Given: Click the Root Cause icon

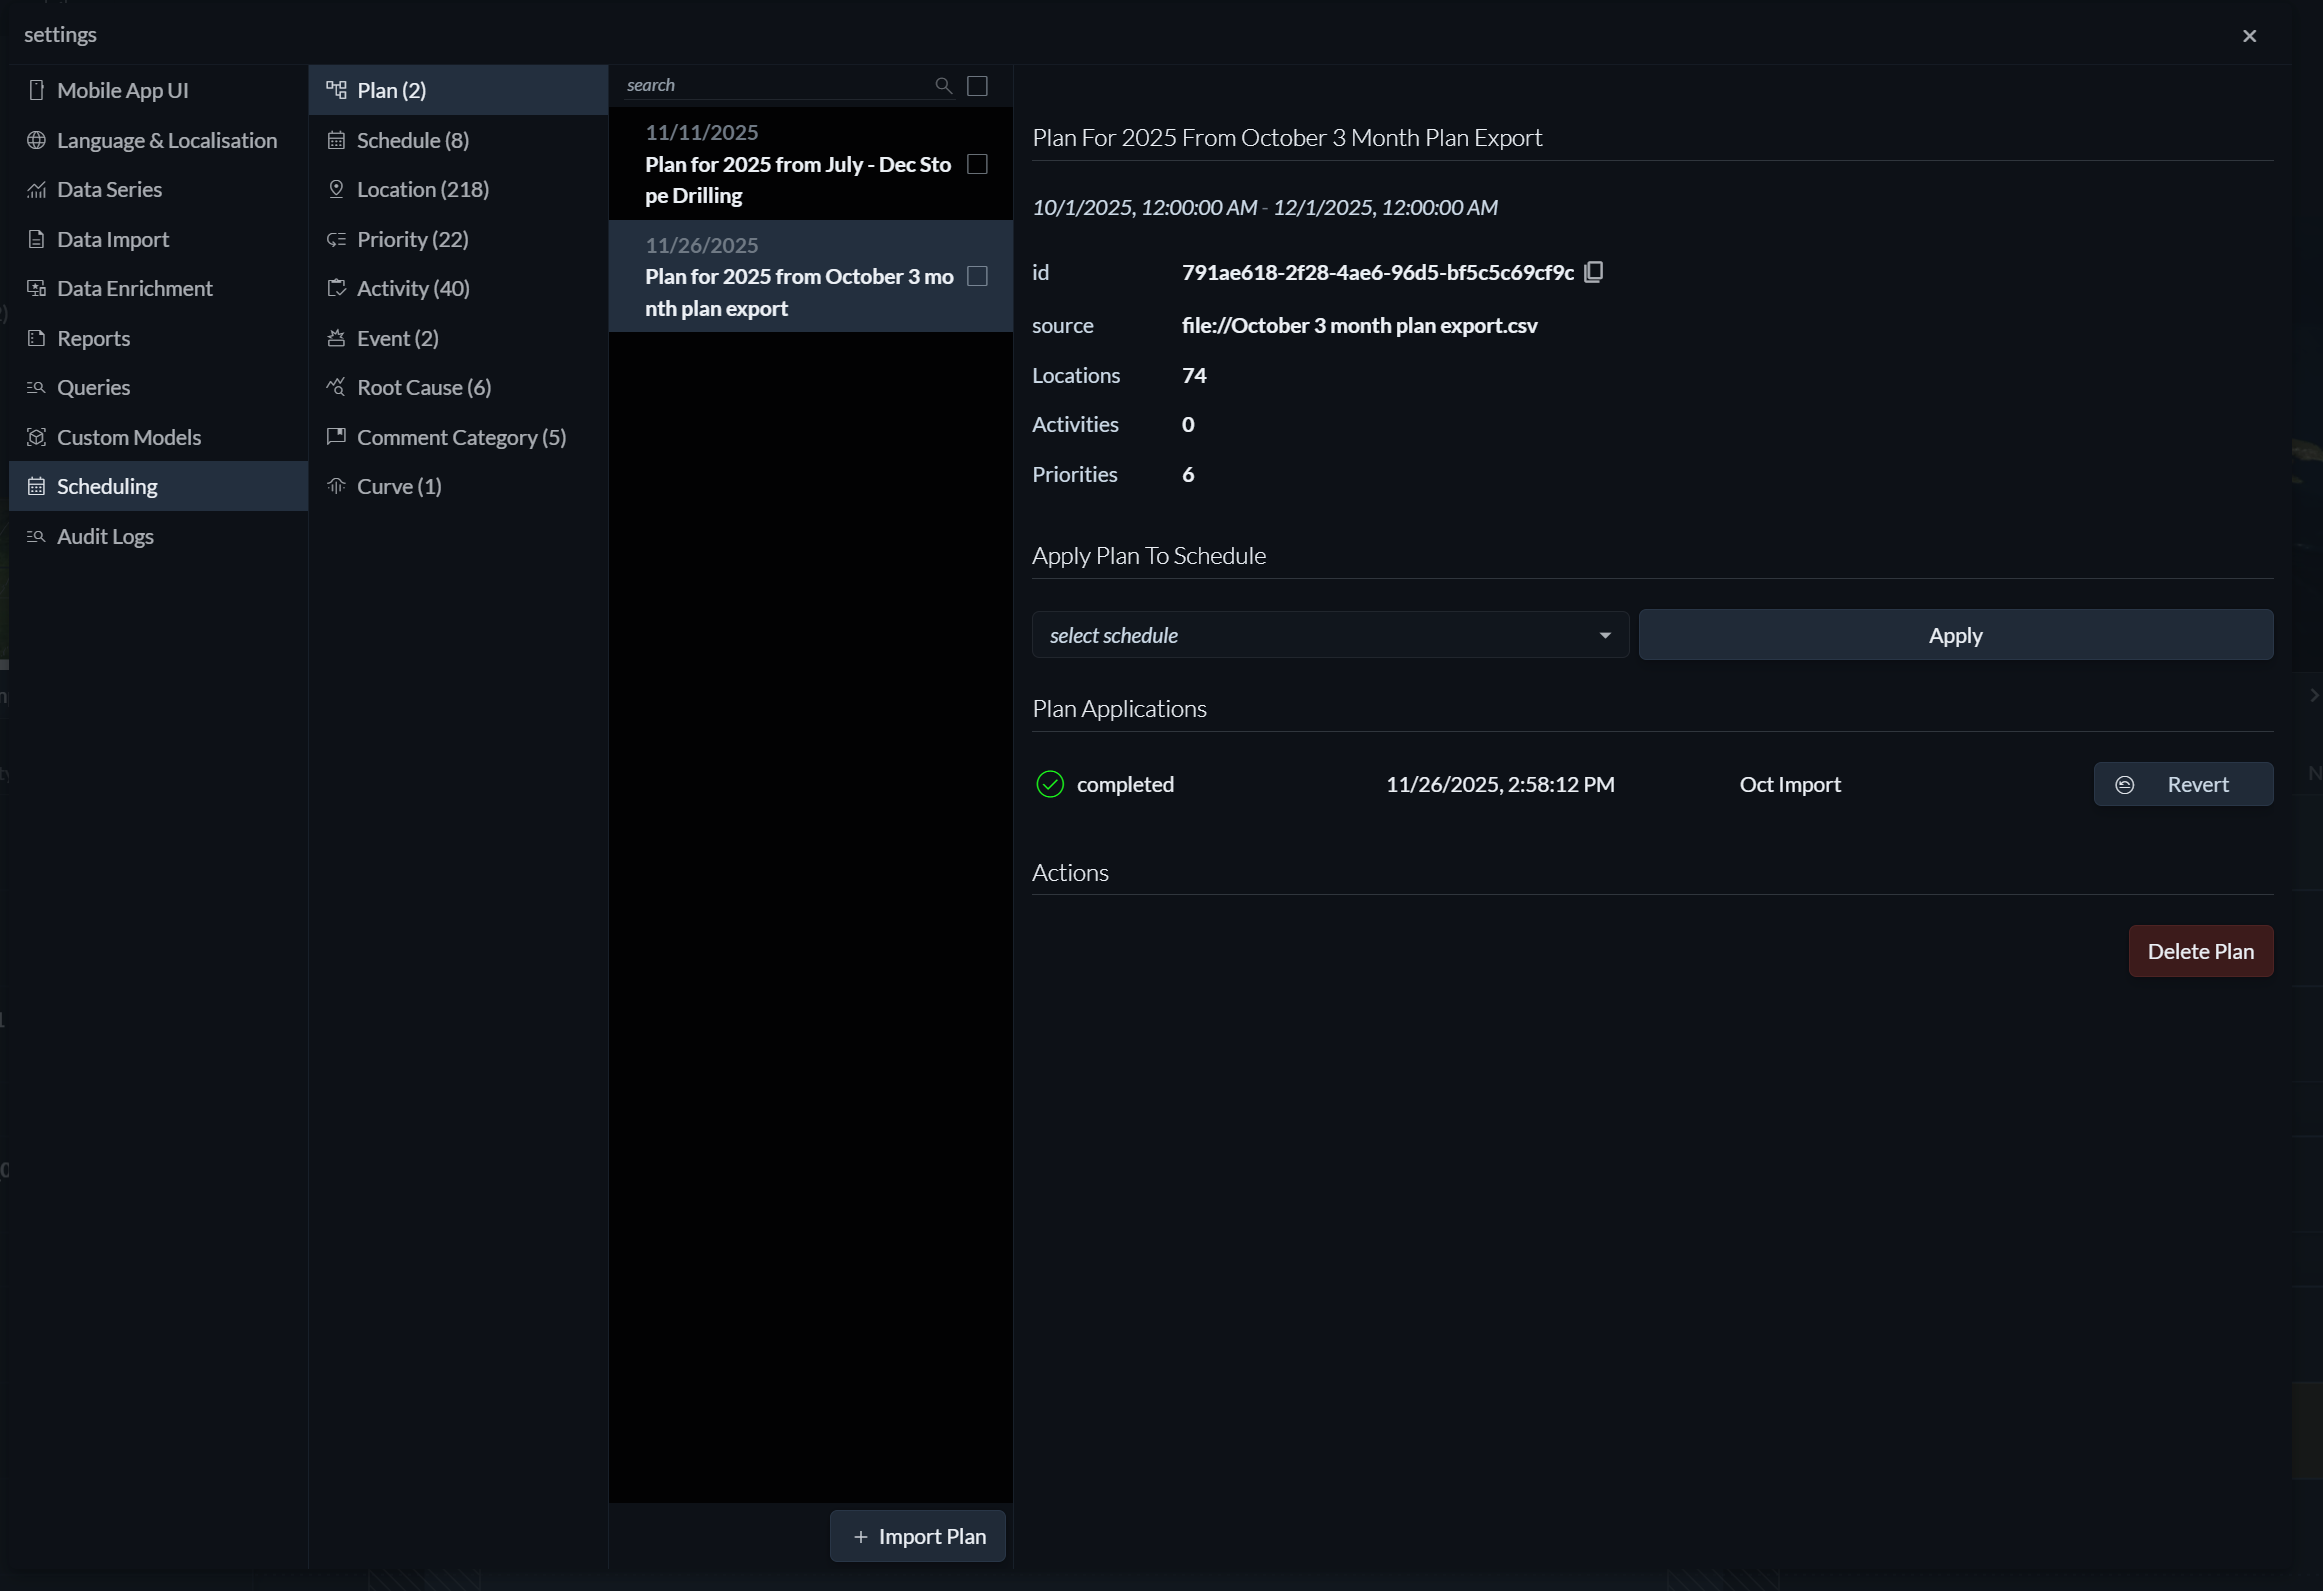Looking at the screenshot, I should (x=337, y=387).
